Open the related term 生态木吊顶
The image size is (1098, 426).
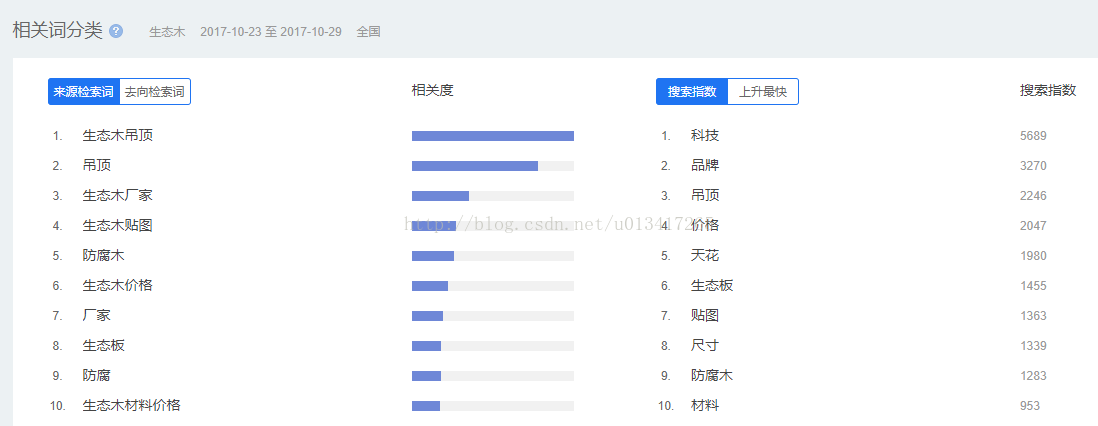pyautogui.click(x=117, y=136)
